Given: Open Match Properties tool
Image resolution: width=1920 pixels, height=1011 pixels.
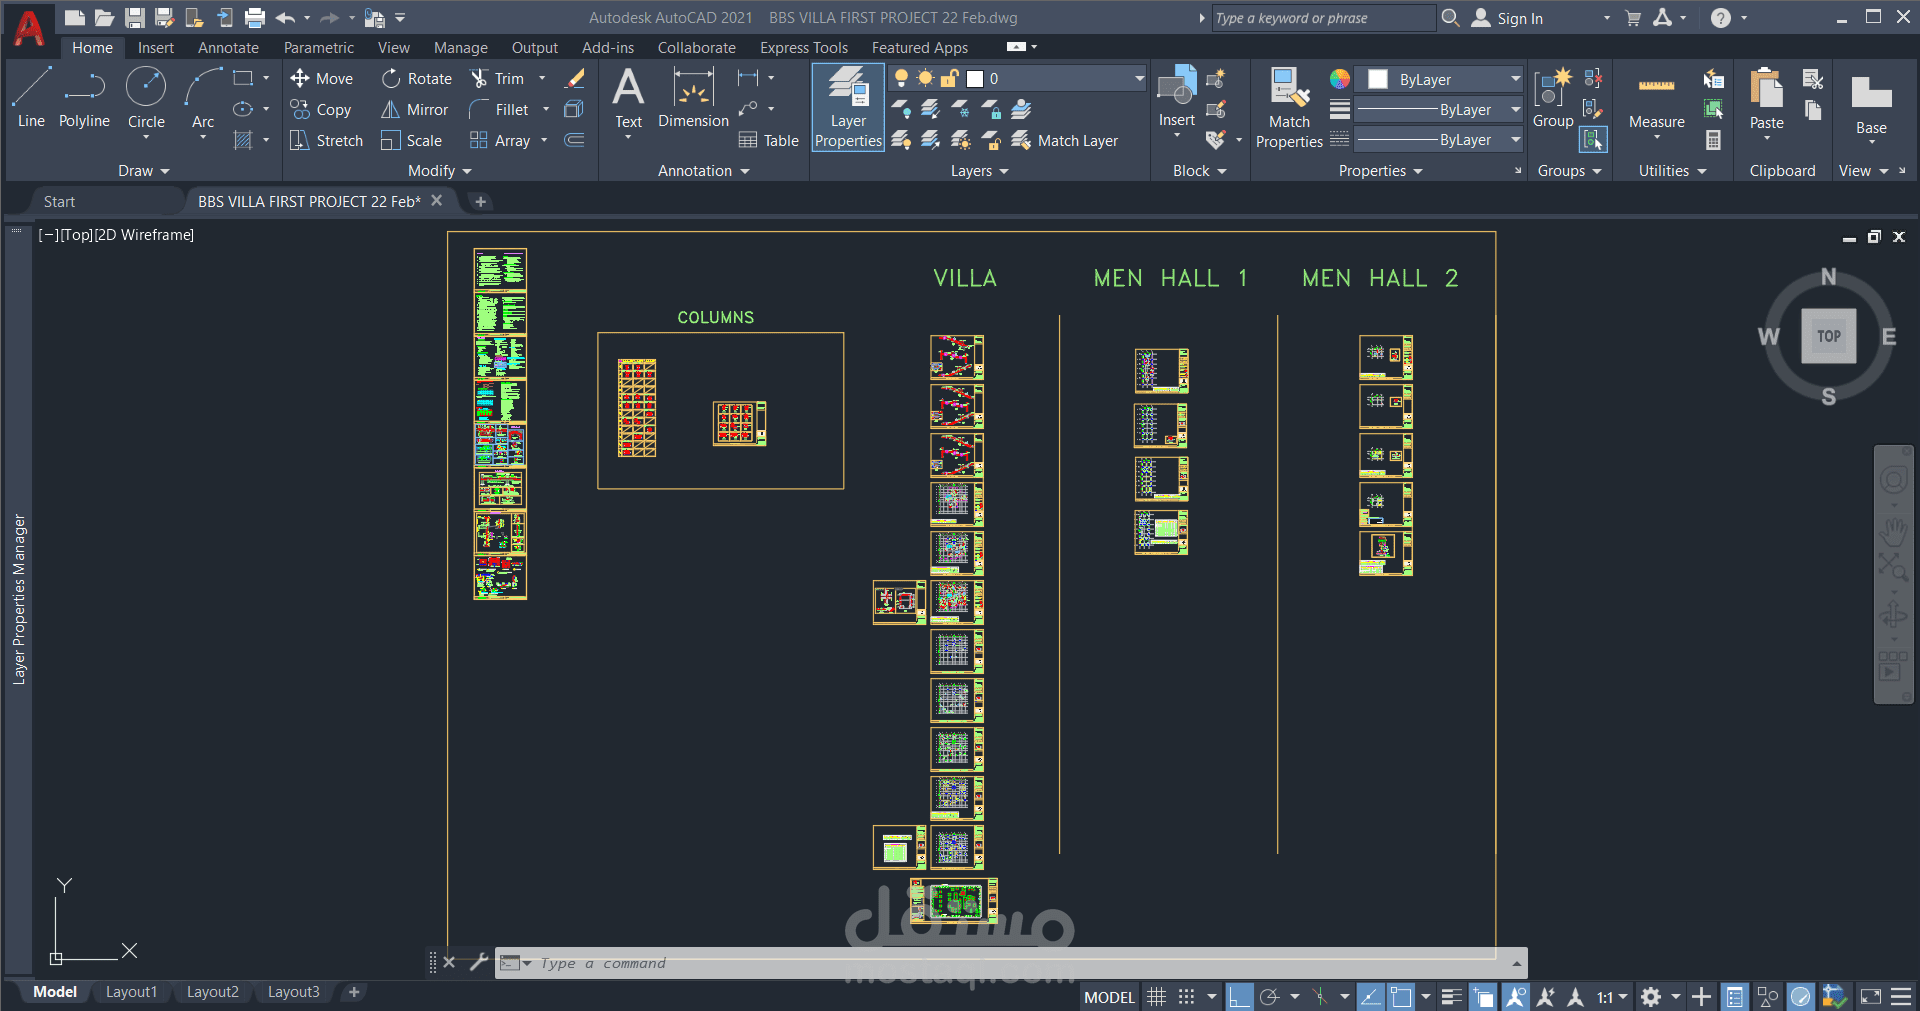Looking at the screenshot, I should pyautogui.click(x=1289, y=108).
